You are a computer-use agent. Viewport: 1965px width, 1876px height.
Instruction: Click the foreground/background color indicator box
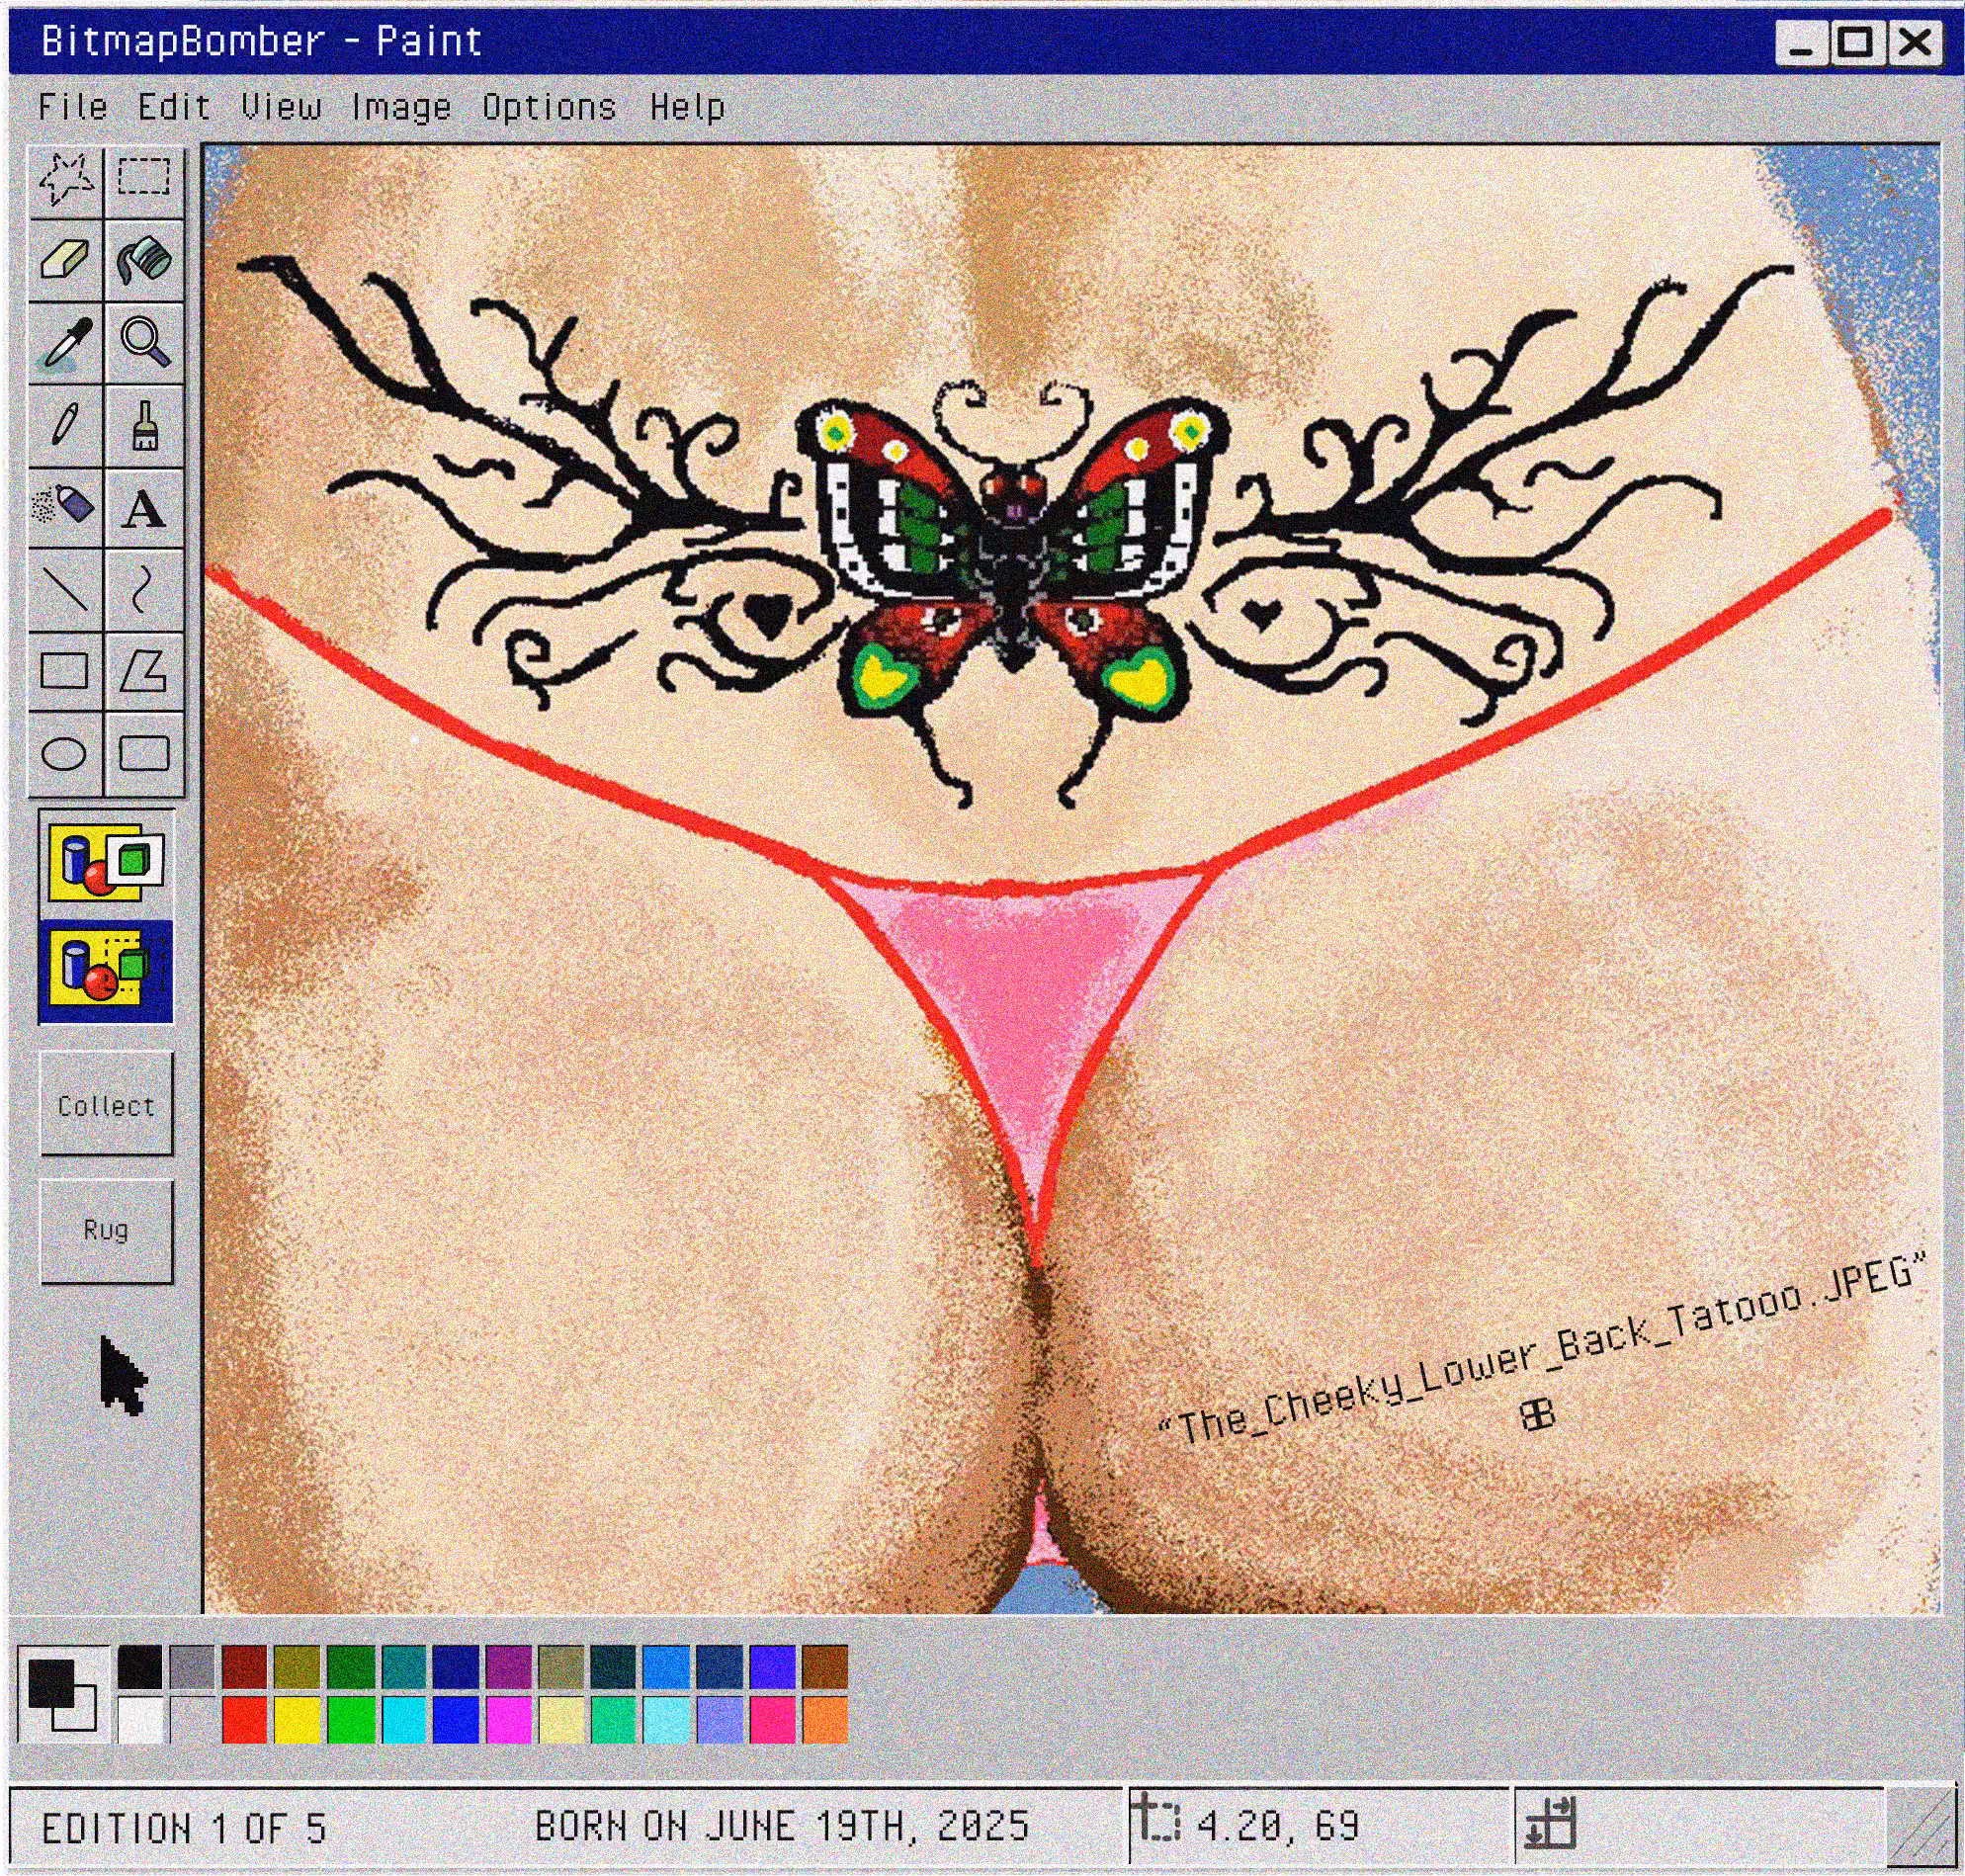tap(63, 1694)
